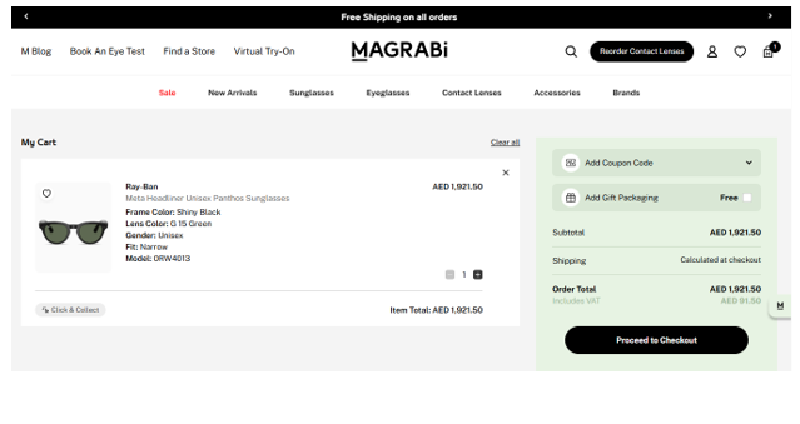Click Item Total AED 1,921.50 text
The height and width of the screenshot is (424, 800).
coord(436,310)
